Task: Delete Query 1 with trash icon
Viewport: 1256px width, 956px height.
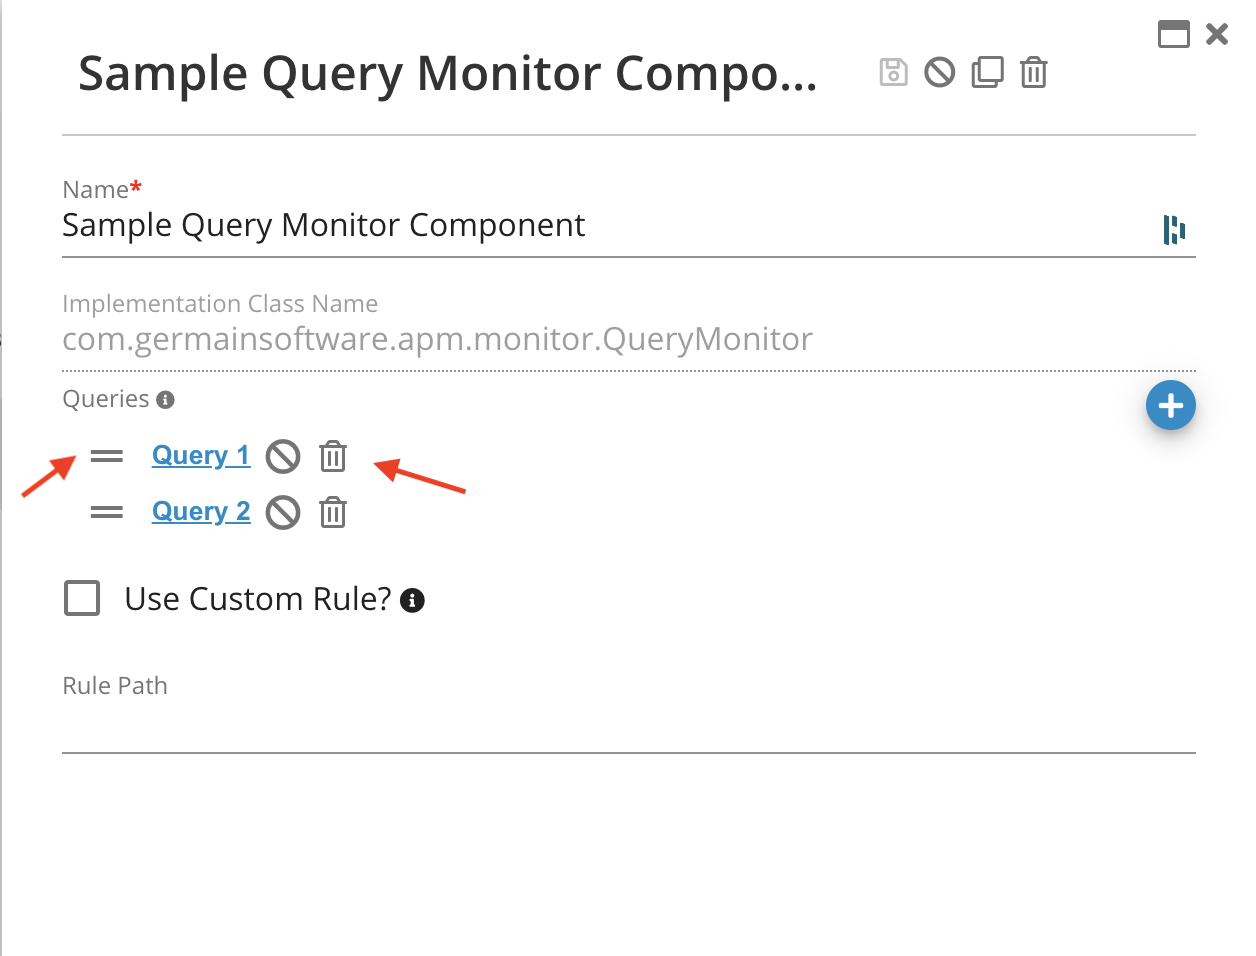Action: [x=333, y=456]
